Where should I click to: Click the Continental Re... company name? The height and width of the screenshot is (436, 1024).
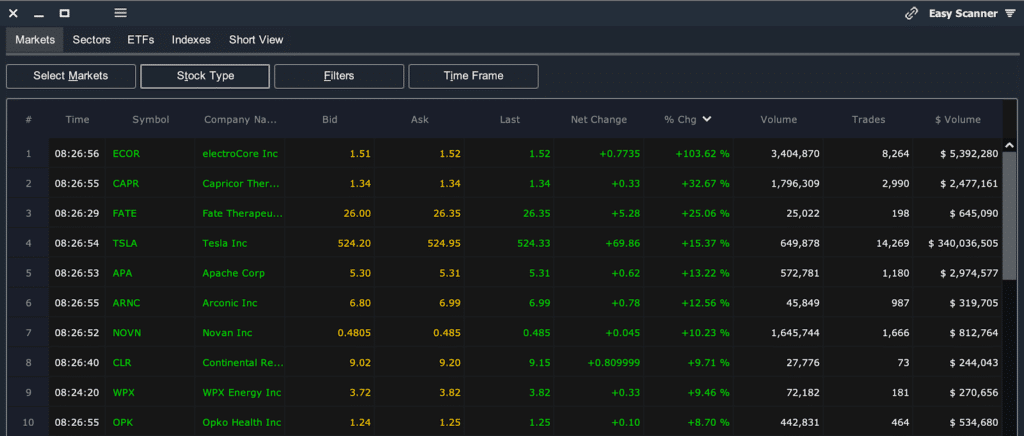coord(241,362)
